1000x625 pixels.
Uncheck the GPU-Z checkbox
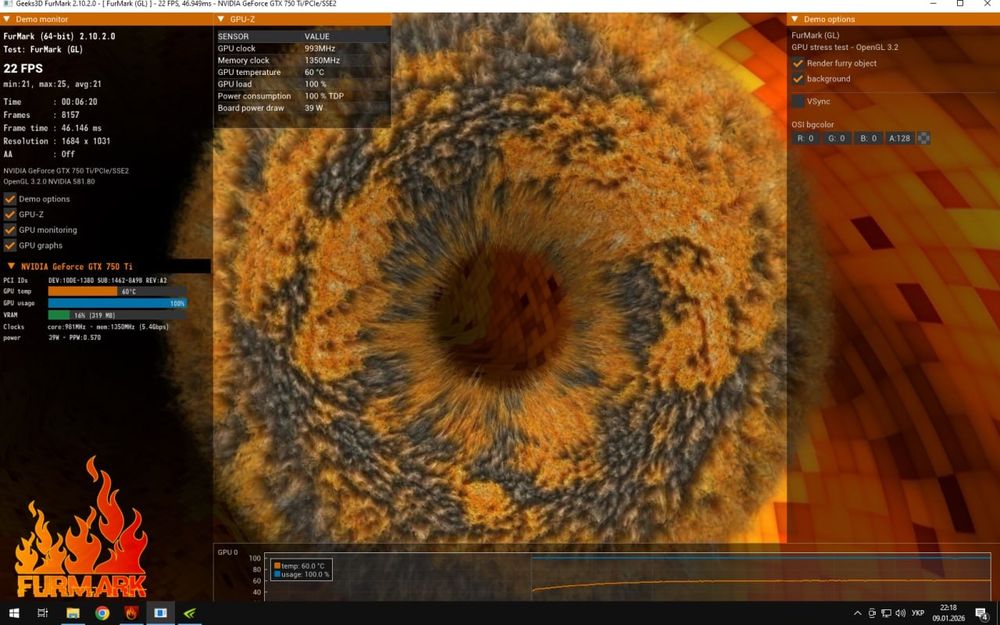10,214
